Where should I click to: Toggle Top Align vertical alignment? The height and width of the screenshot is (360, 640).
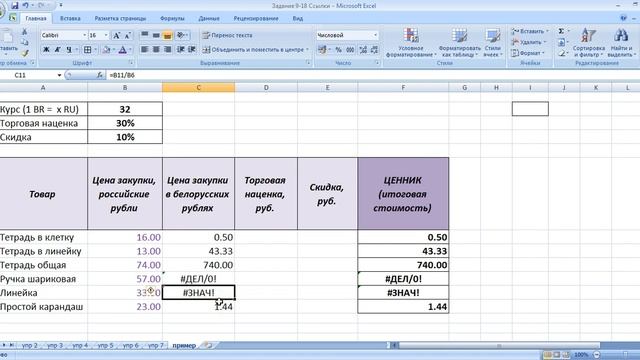click(x=144, y=36)
